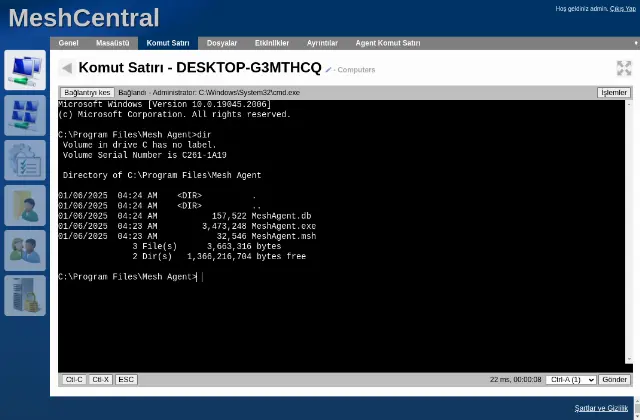This screenshot has width=640, height=420.
Task: Click the MeshCentral logo title
Action: tap(84, 18)
